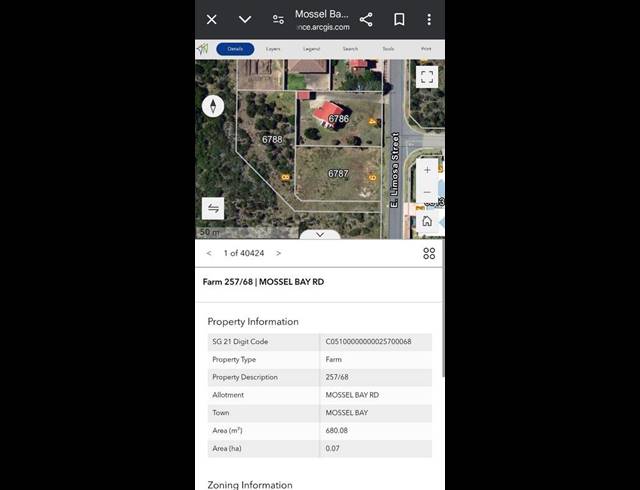
Task: Zoom out of the map
Action: (x=427, y=192)
